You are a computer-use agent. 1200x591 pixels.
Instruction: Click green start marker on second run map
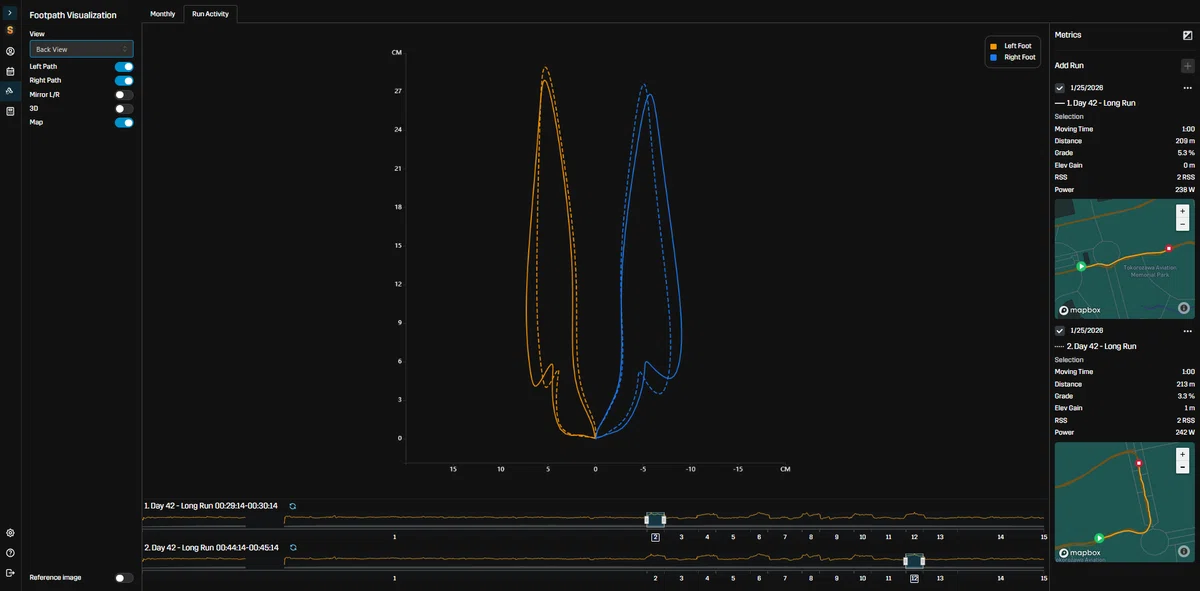(1099, 537)
